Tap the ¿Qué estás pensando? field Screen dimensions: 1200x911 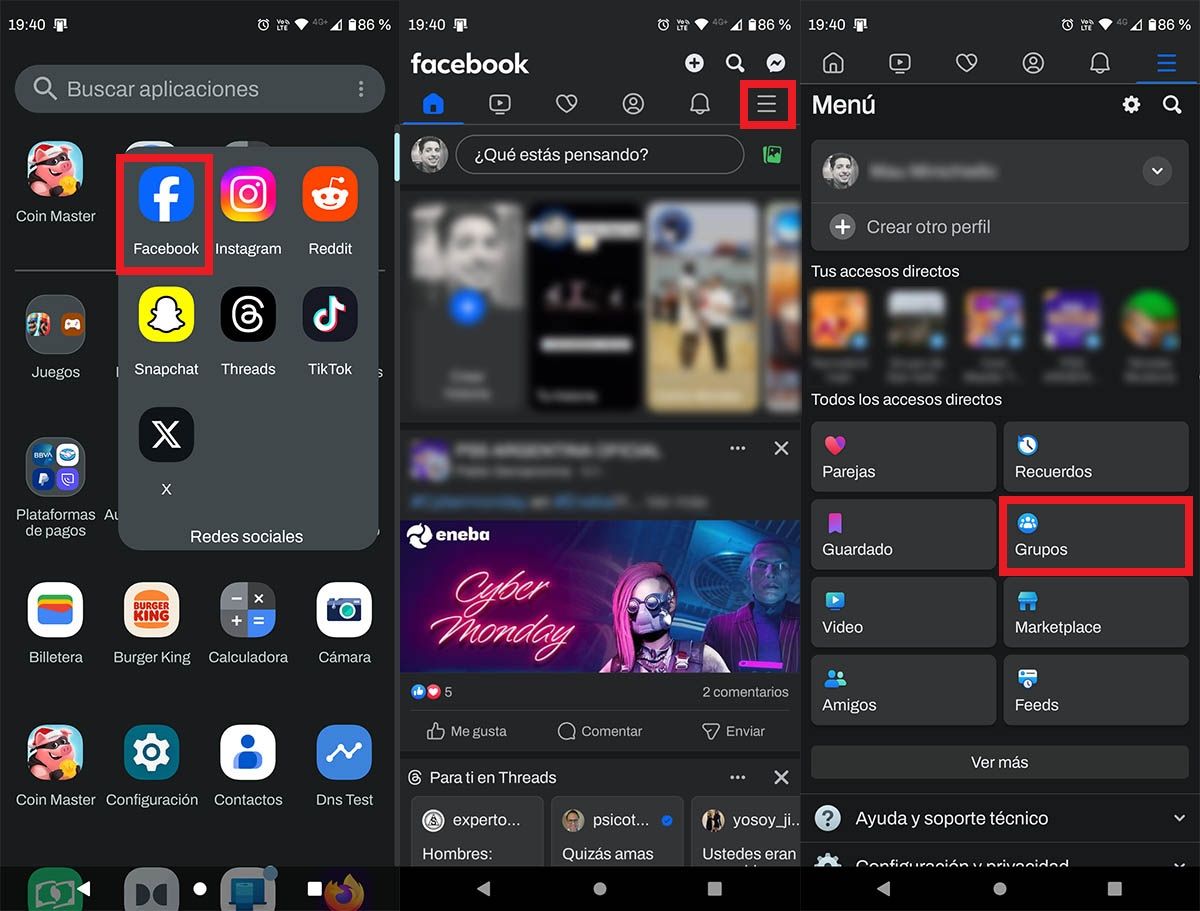coord(600,155)
